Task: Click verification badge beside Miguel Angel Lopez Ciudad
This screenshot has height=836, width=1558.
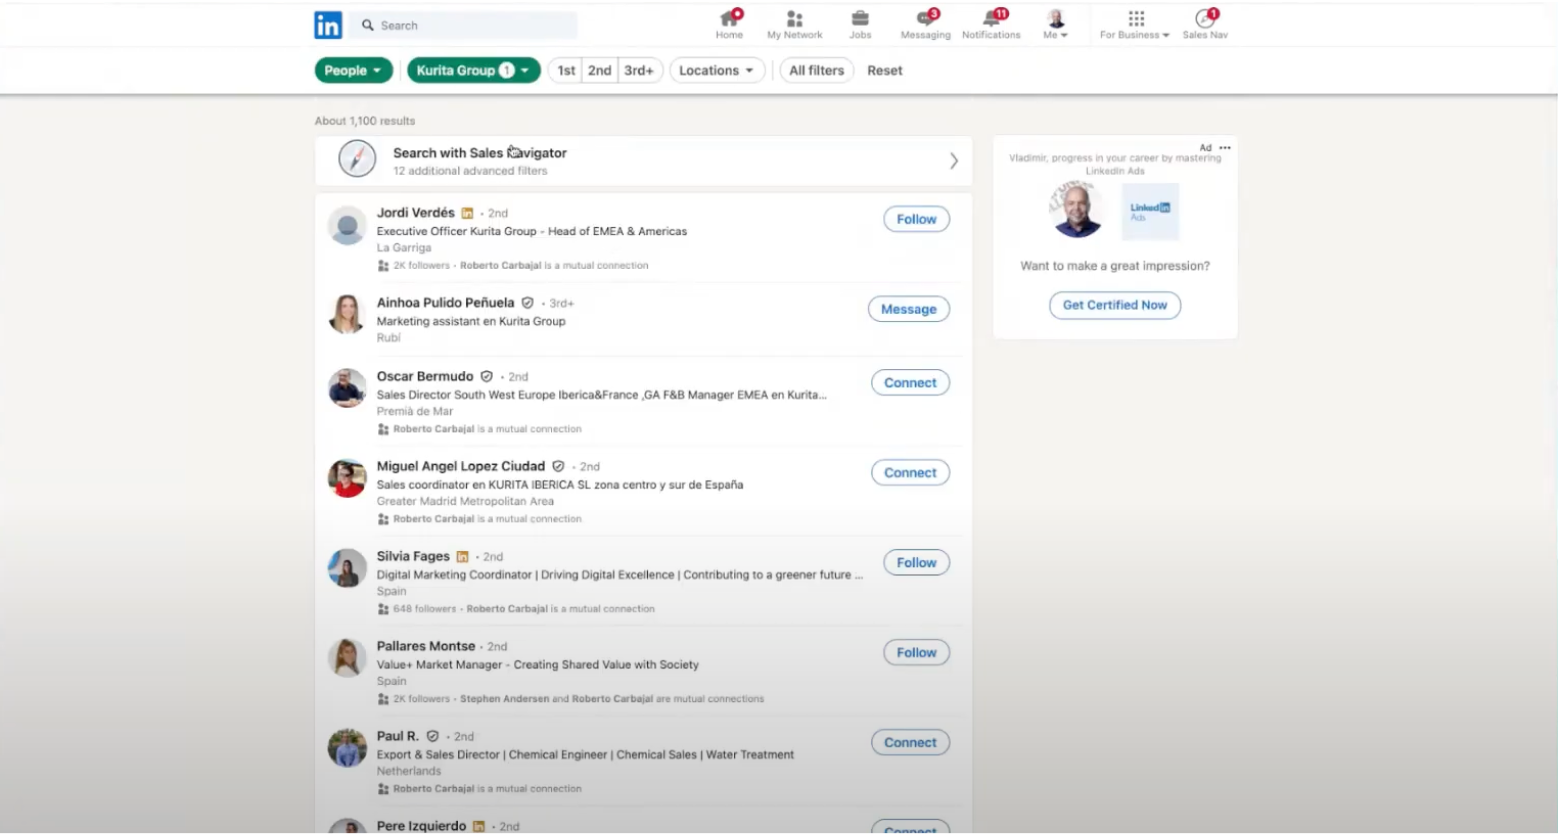Action: tap(558, 467)
